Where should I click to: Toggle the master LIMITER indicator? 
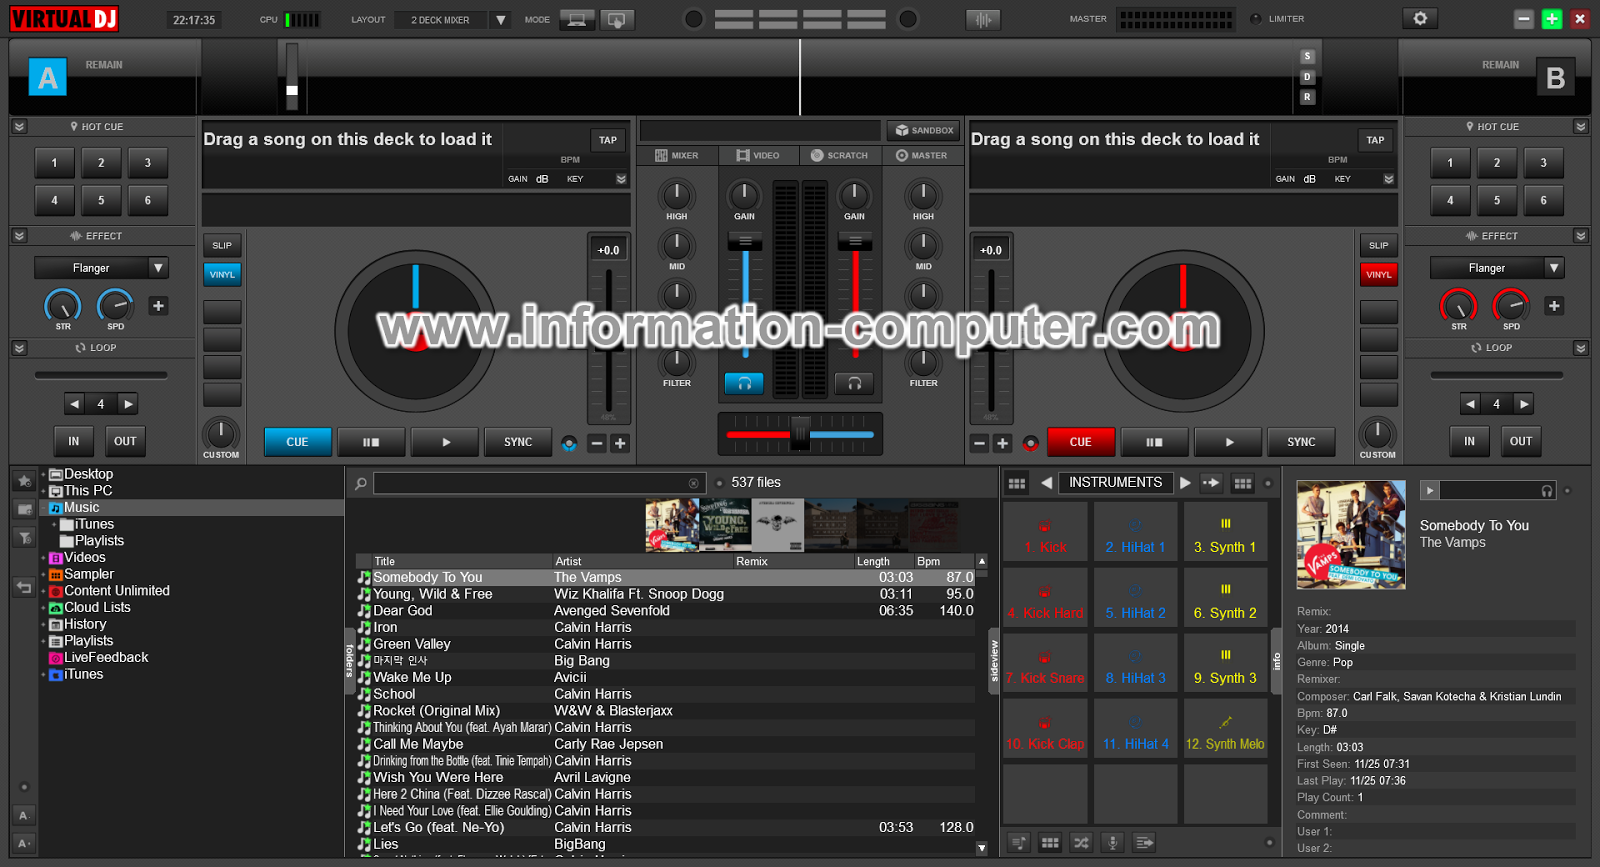click(x=1256, y=19)
